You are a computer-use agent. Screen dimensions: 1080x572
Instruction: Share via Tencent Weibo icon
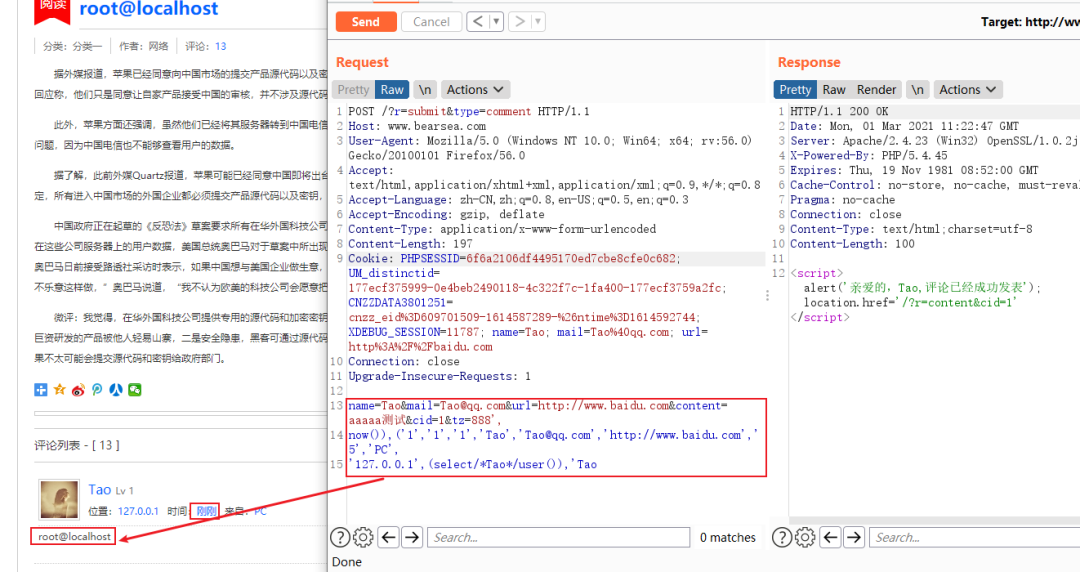coord(97,390)
